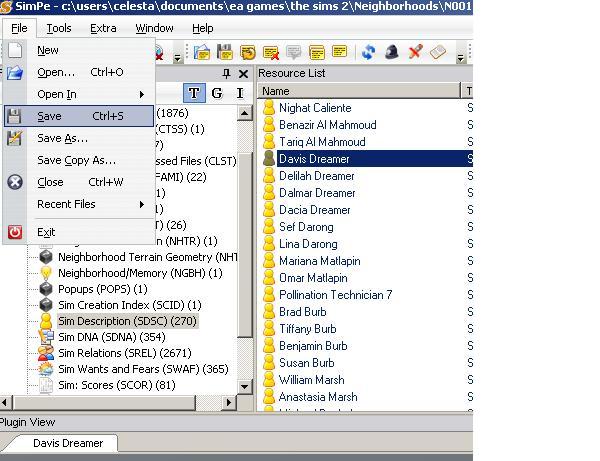Select Delilah Dreamer in Resource List
This screenshot has width=600, height=461.
[x=316, y=176]
